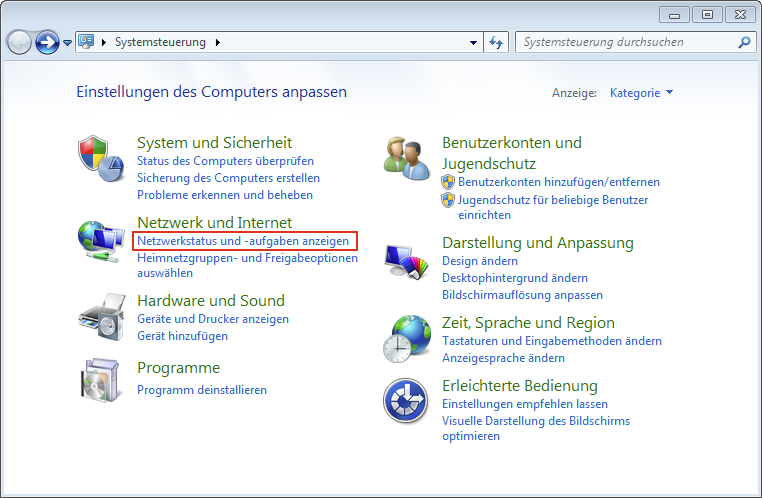Viewport: 762px width, 498px height.
Task: Open Zeit, Sprache und Region heading
Action: click(x=528, y=323)
